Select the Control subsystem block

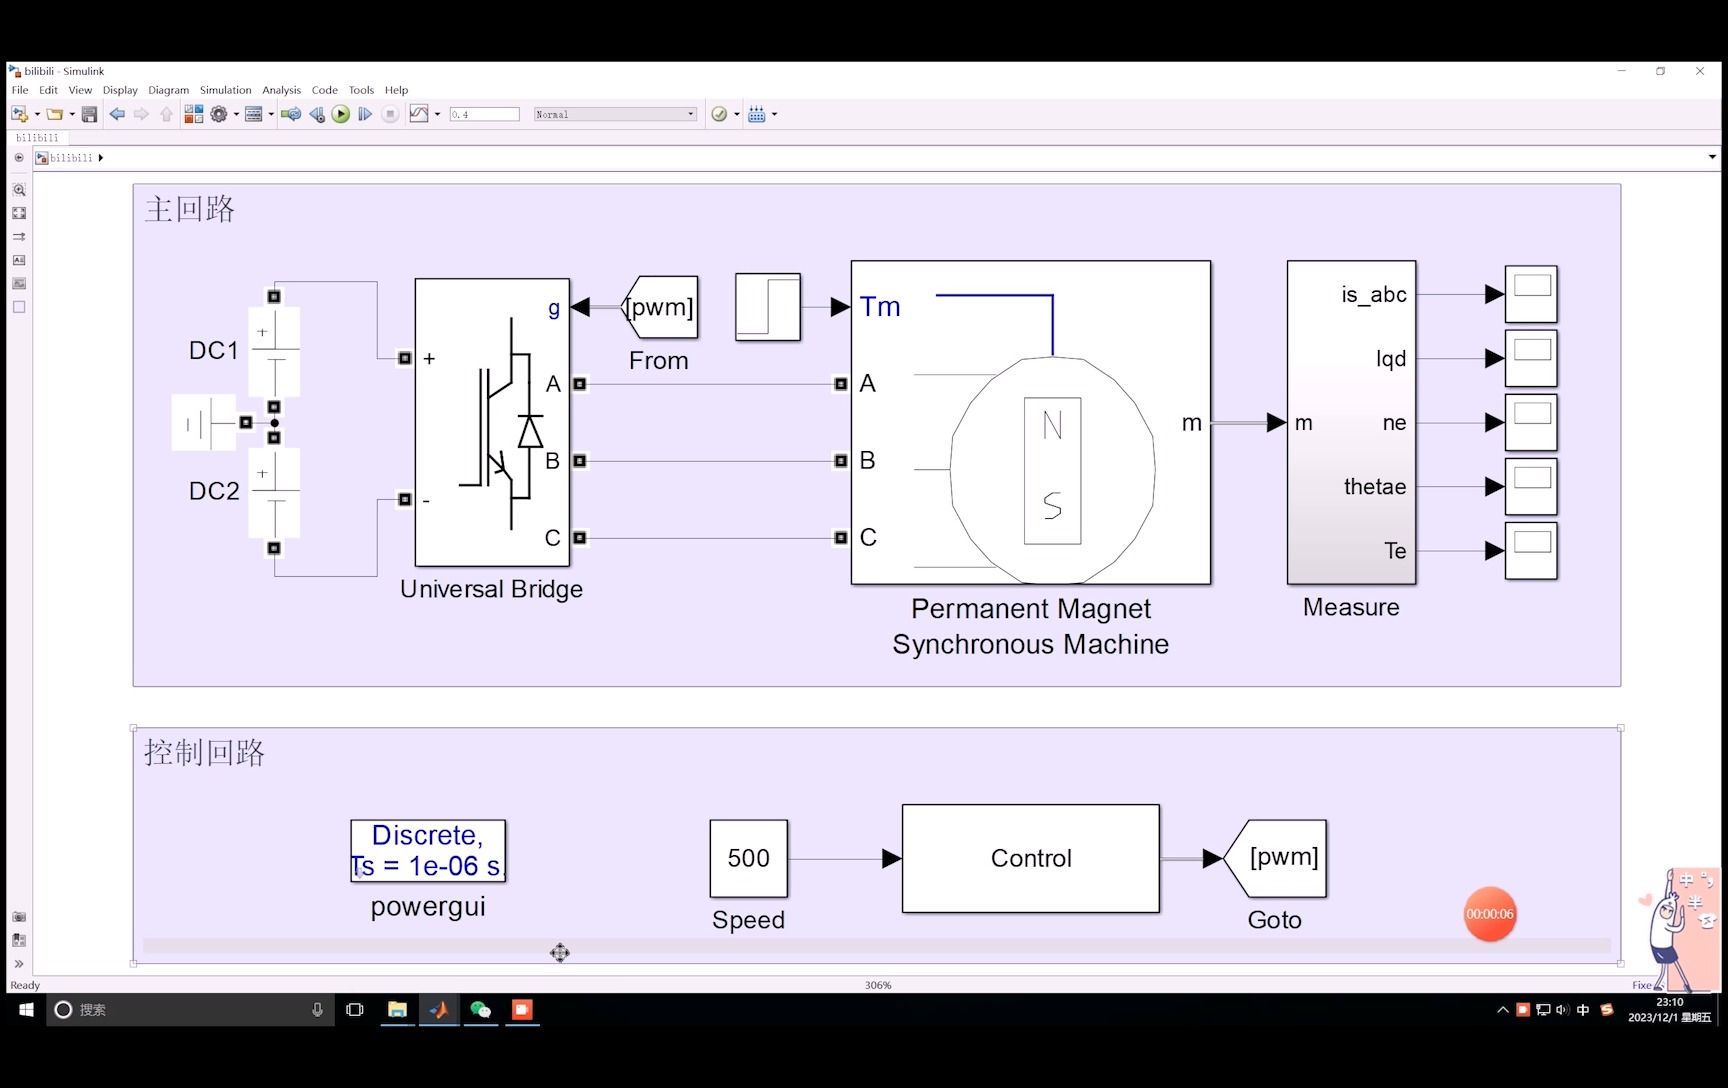(1031, 859)
